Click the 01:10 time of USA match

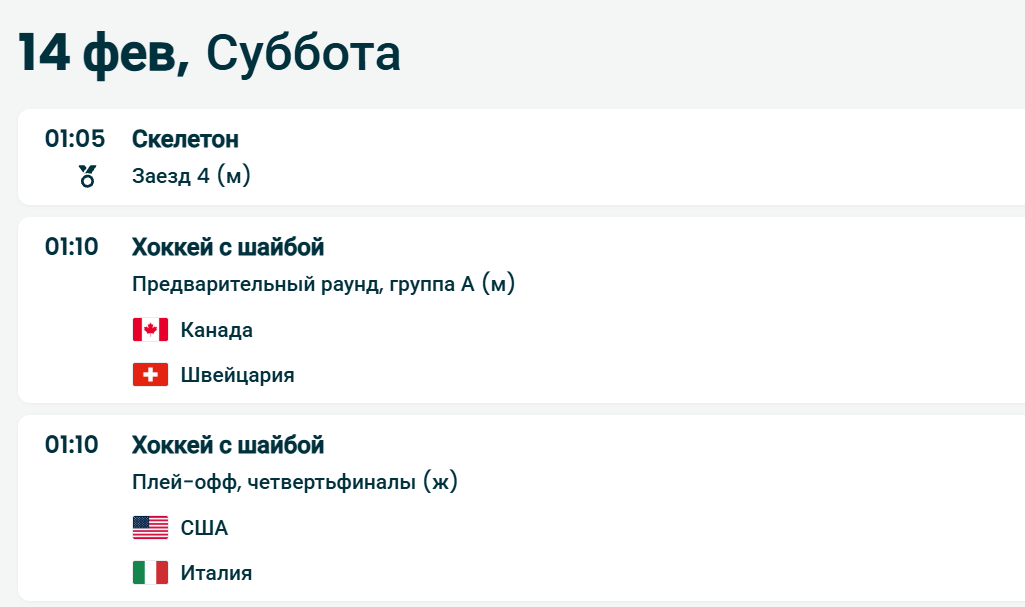pos(72,445)
